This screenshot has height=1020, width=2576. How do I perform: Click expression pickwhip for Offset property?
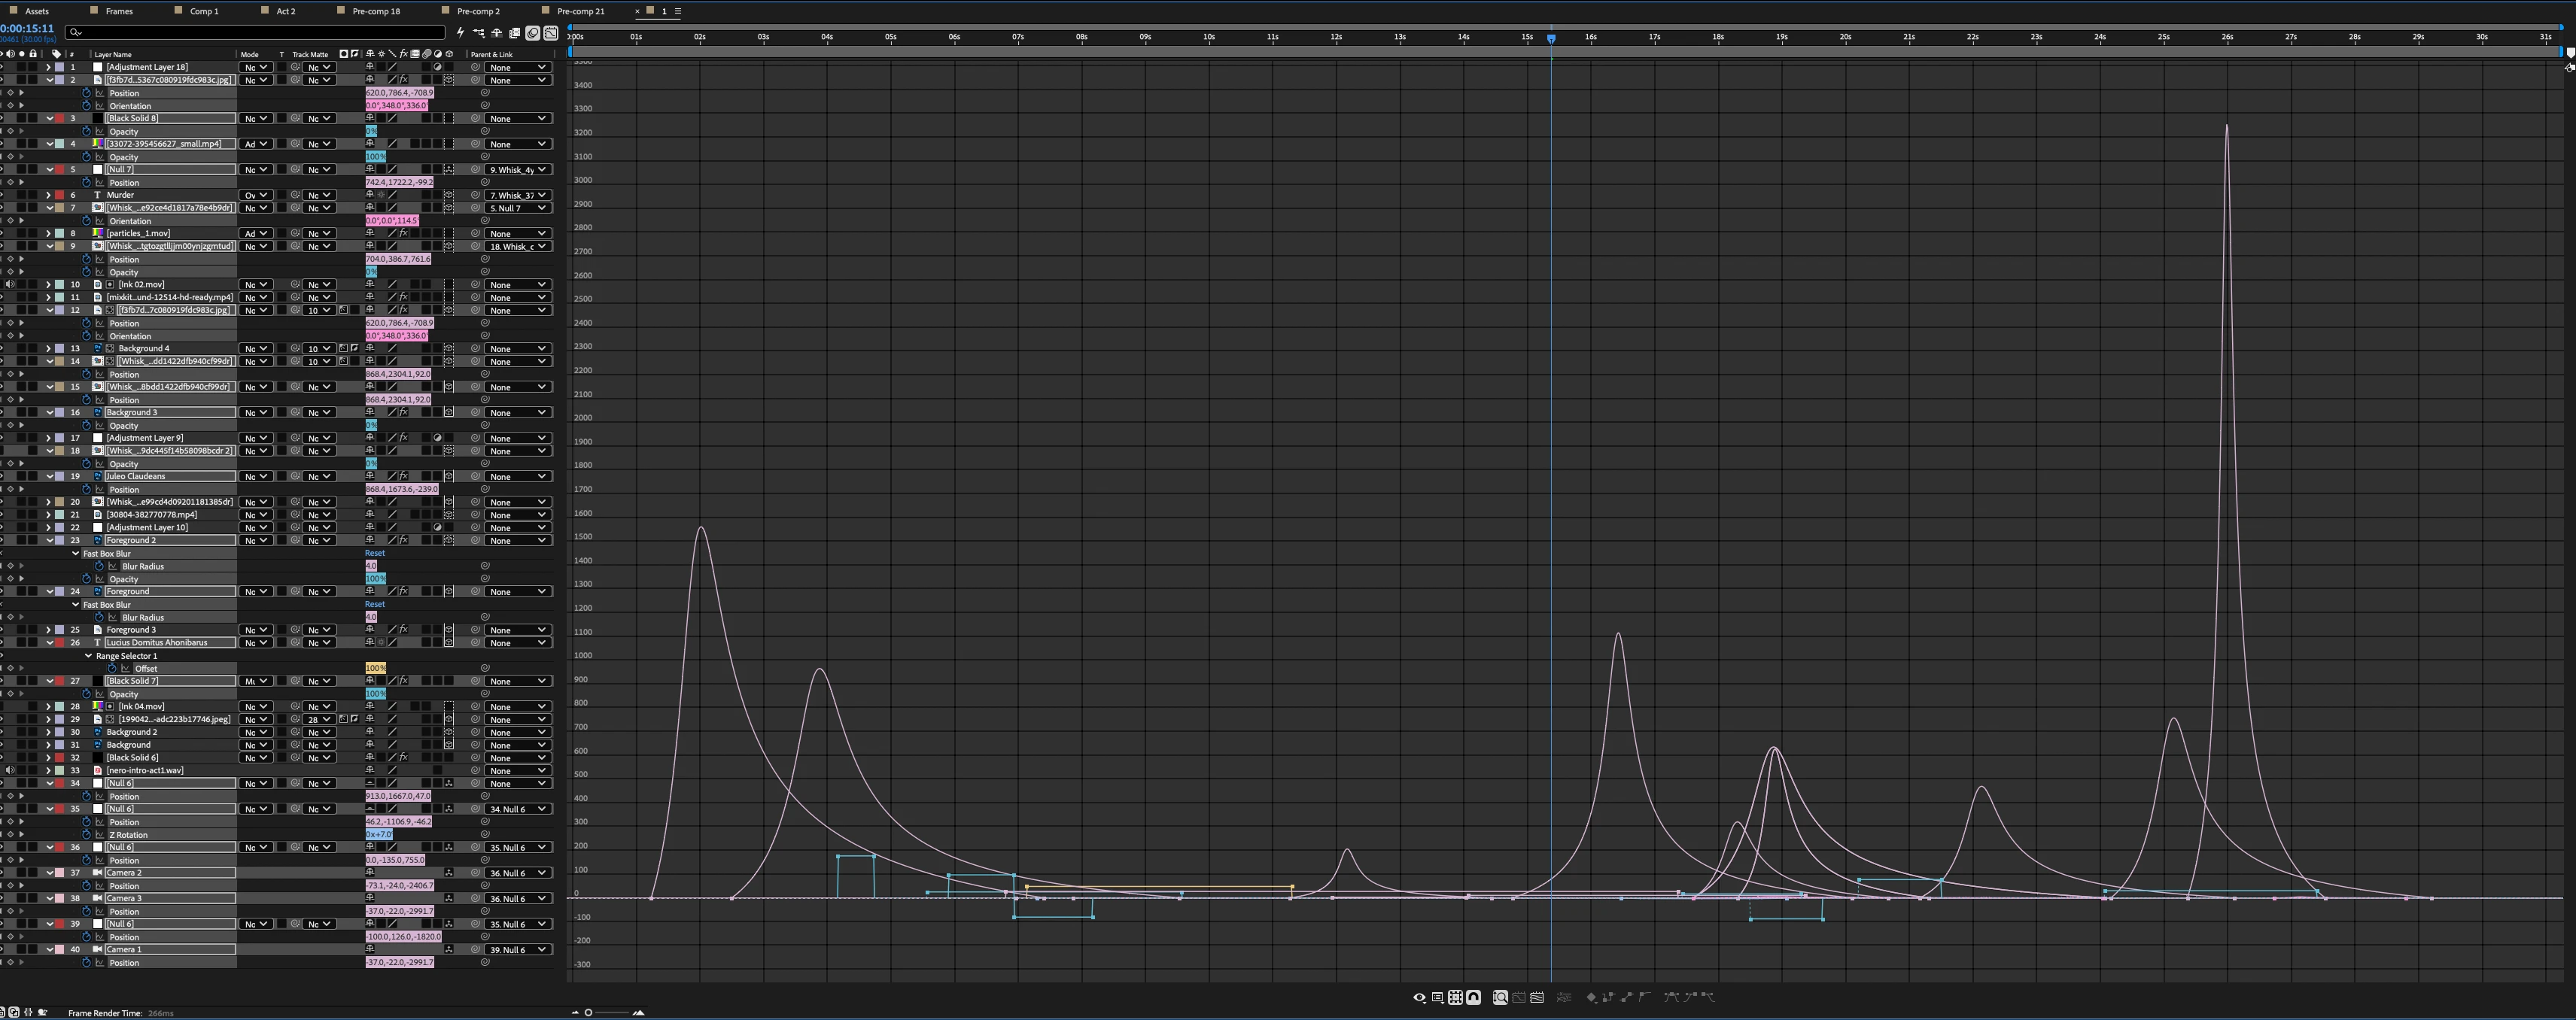[485, 668]
